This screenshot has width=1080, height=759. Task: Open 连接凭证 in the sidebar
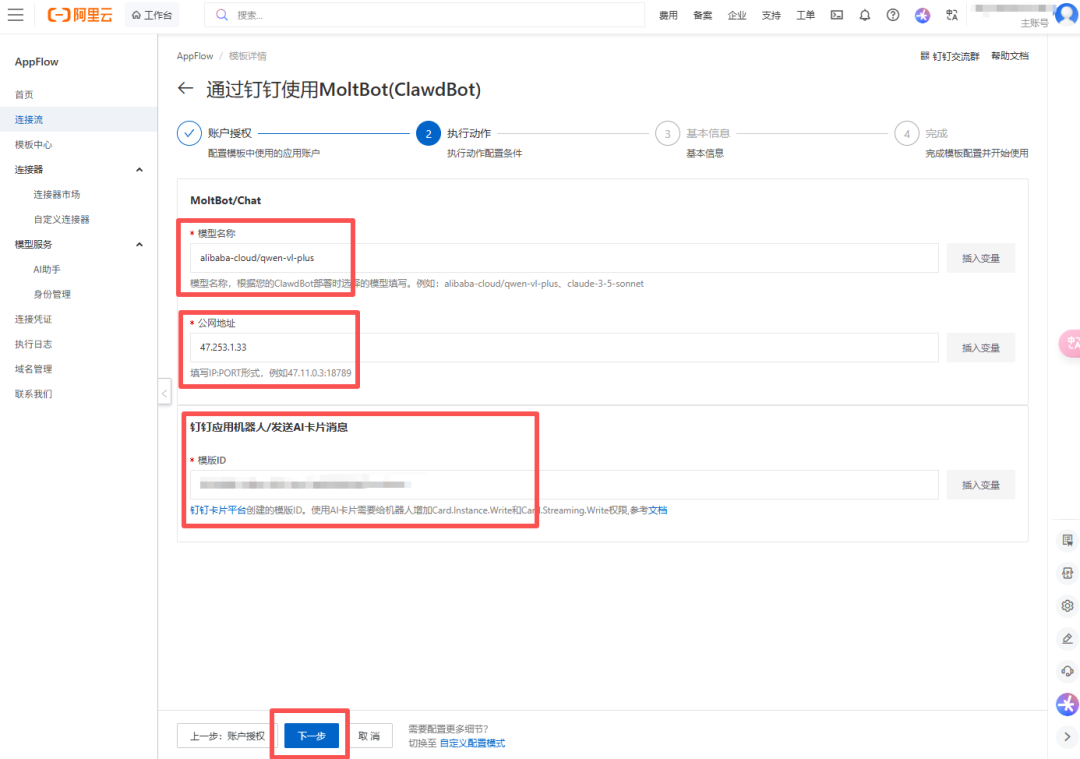coord(33,319)
